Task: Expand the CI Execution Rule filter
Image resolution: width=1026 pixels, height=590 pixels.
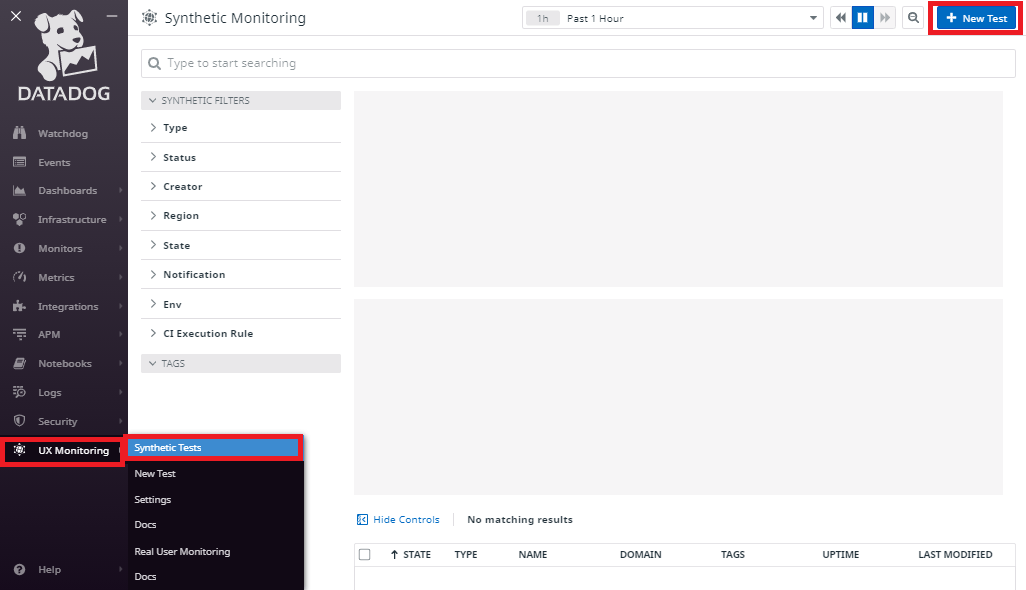Action: 241,334
